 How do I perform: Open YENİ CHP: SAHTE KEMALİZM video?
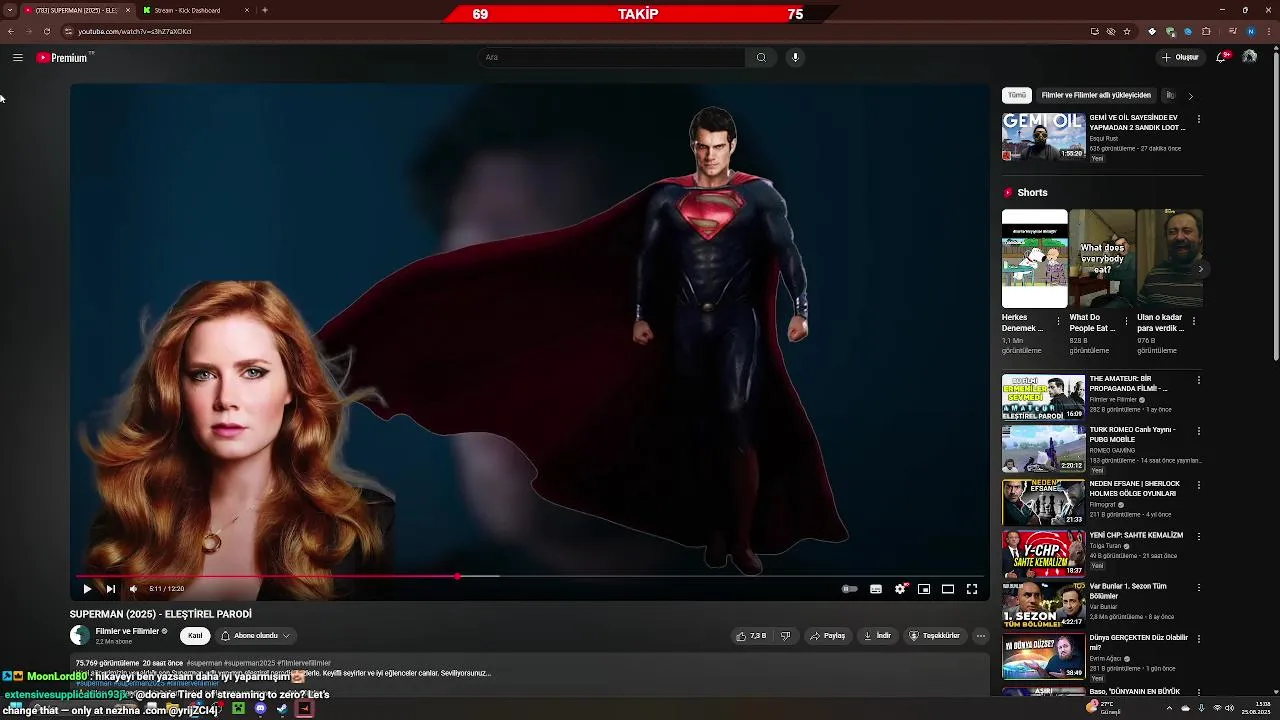click(1043, 553)
